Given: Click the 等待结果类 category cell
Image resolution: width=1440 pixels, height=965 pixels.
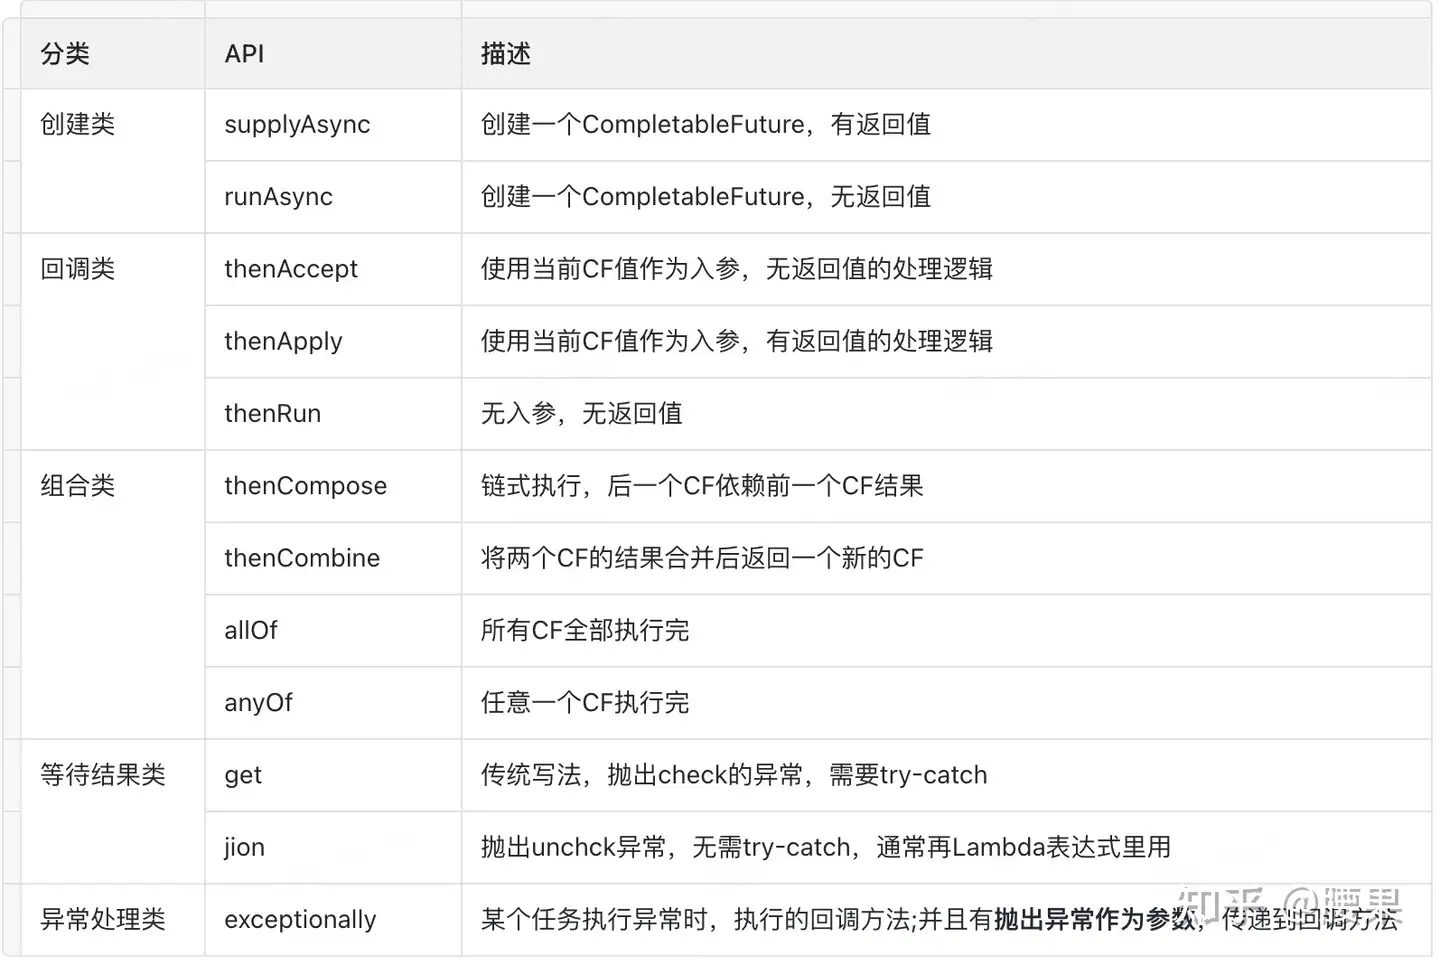Looking at the screenshot, I should (x=103, y=775).
